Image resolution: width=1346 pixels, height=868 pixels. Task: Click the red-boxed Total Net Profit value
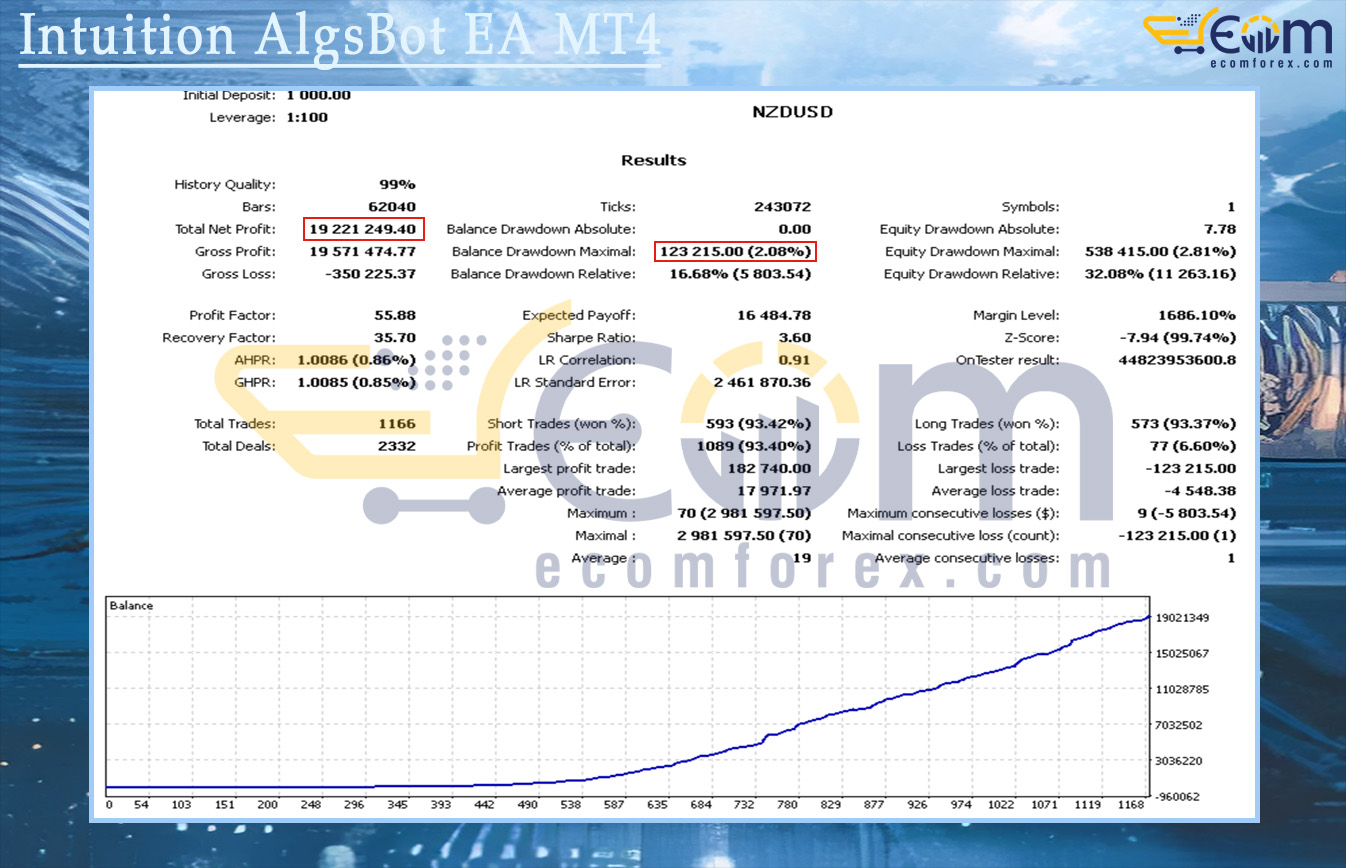363,229
